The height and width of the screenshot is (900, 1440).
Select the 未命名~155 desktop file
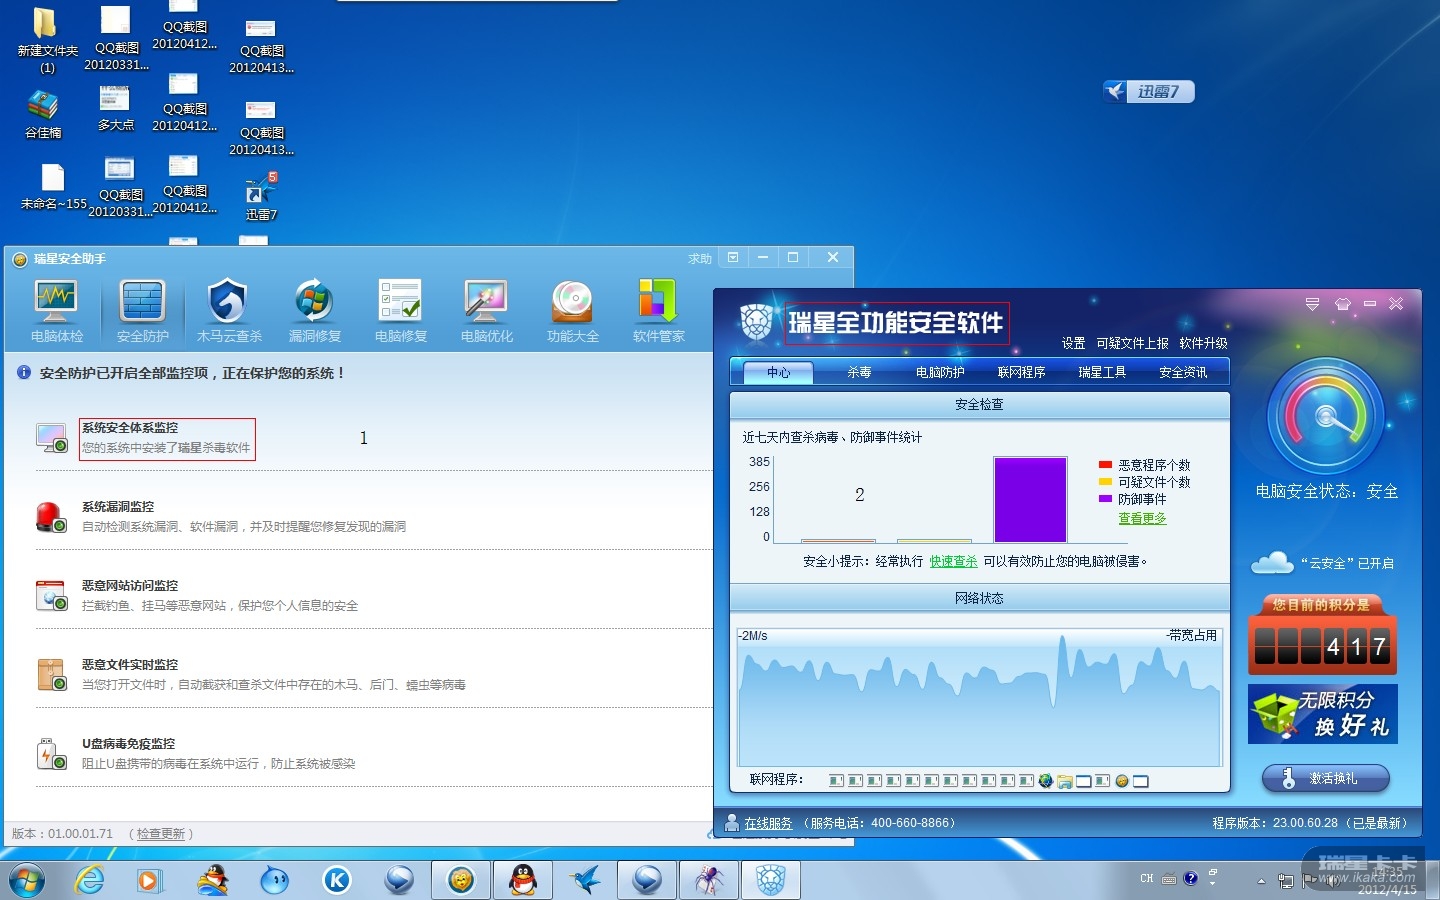pyautogui.click(x=54, y=186)
